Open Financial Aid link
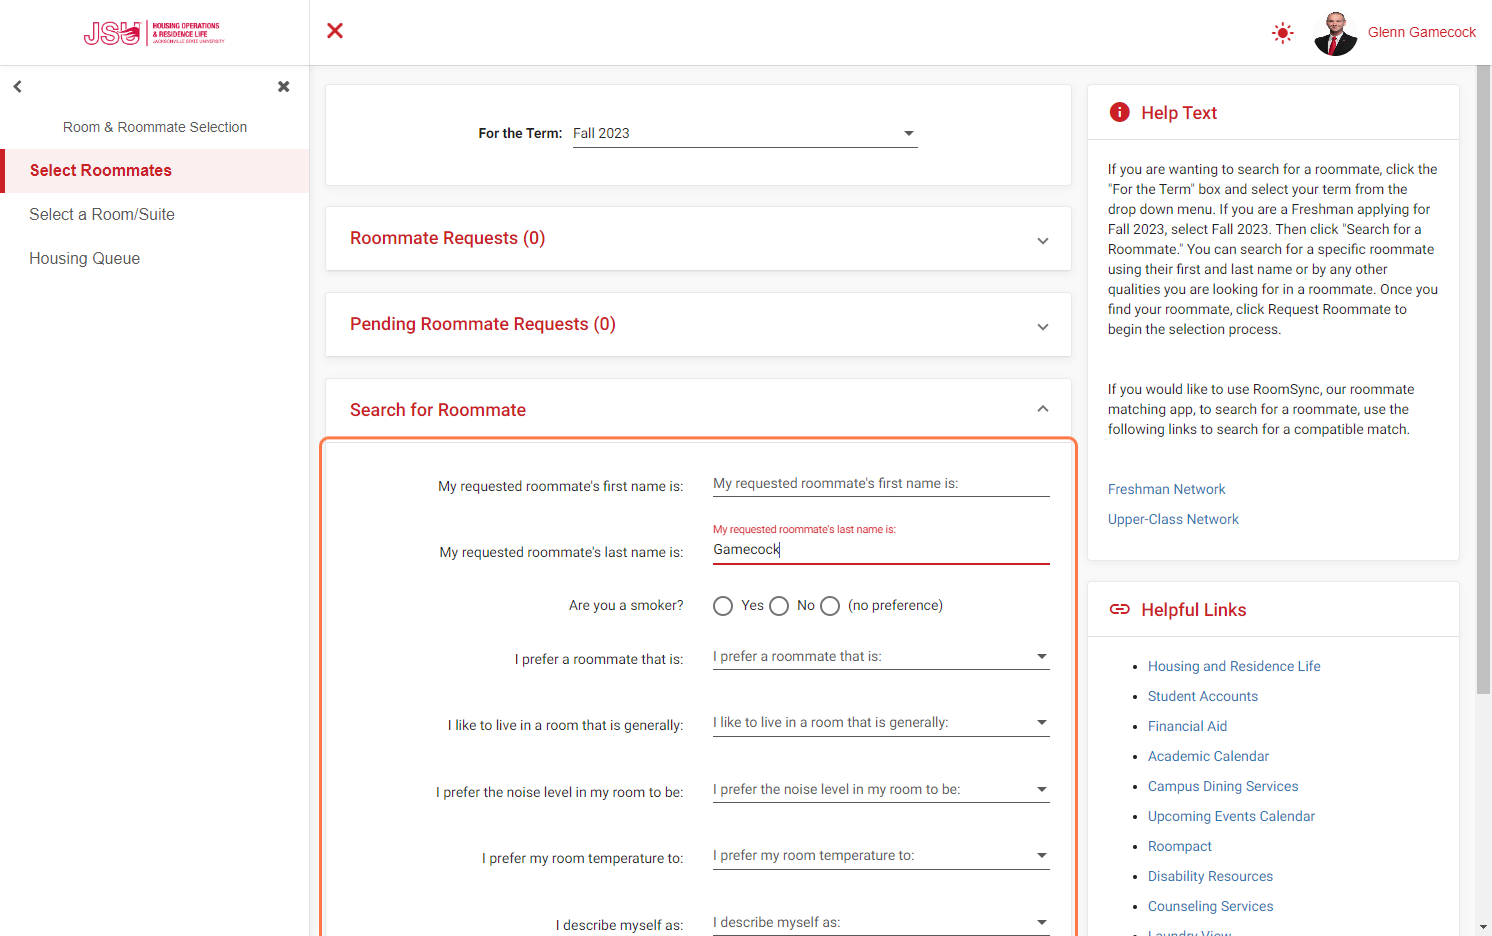 1187,726
